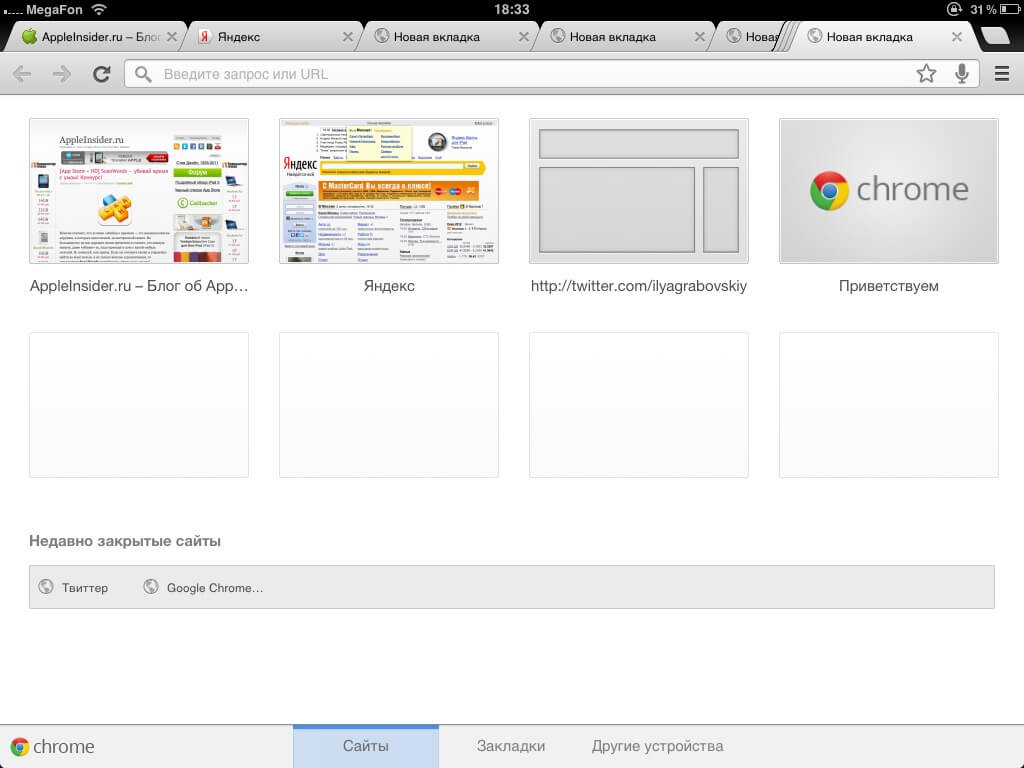Click the globe icon beside Google Chrome…
The image size is (1024, 768).
pos(151,586)
